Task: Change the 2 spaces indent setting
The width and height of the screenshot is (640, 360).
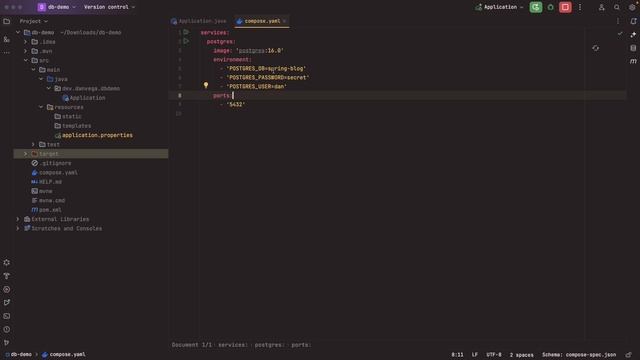Action: (521, 355)
